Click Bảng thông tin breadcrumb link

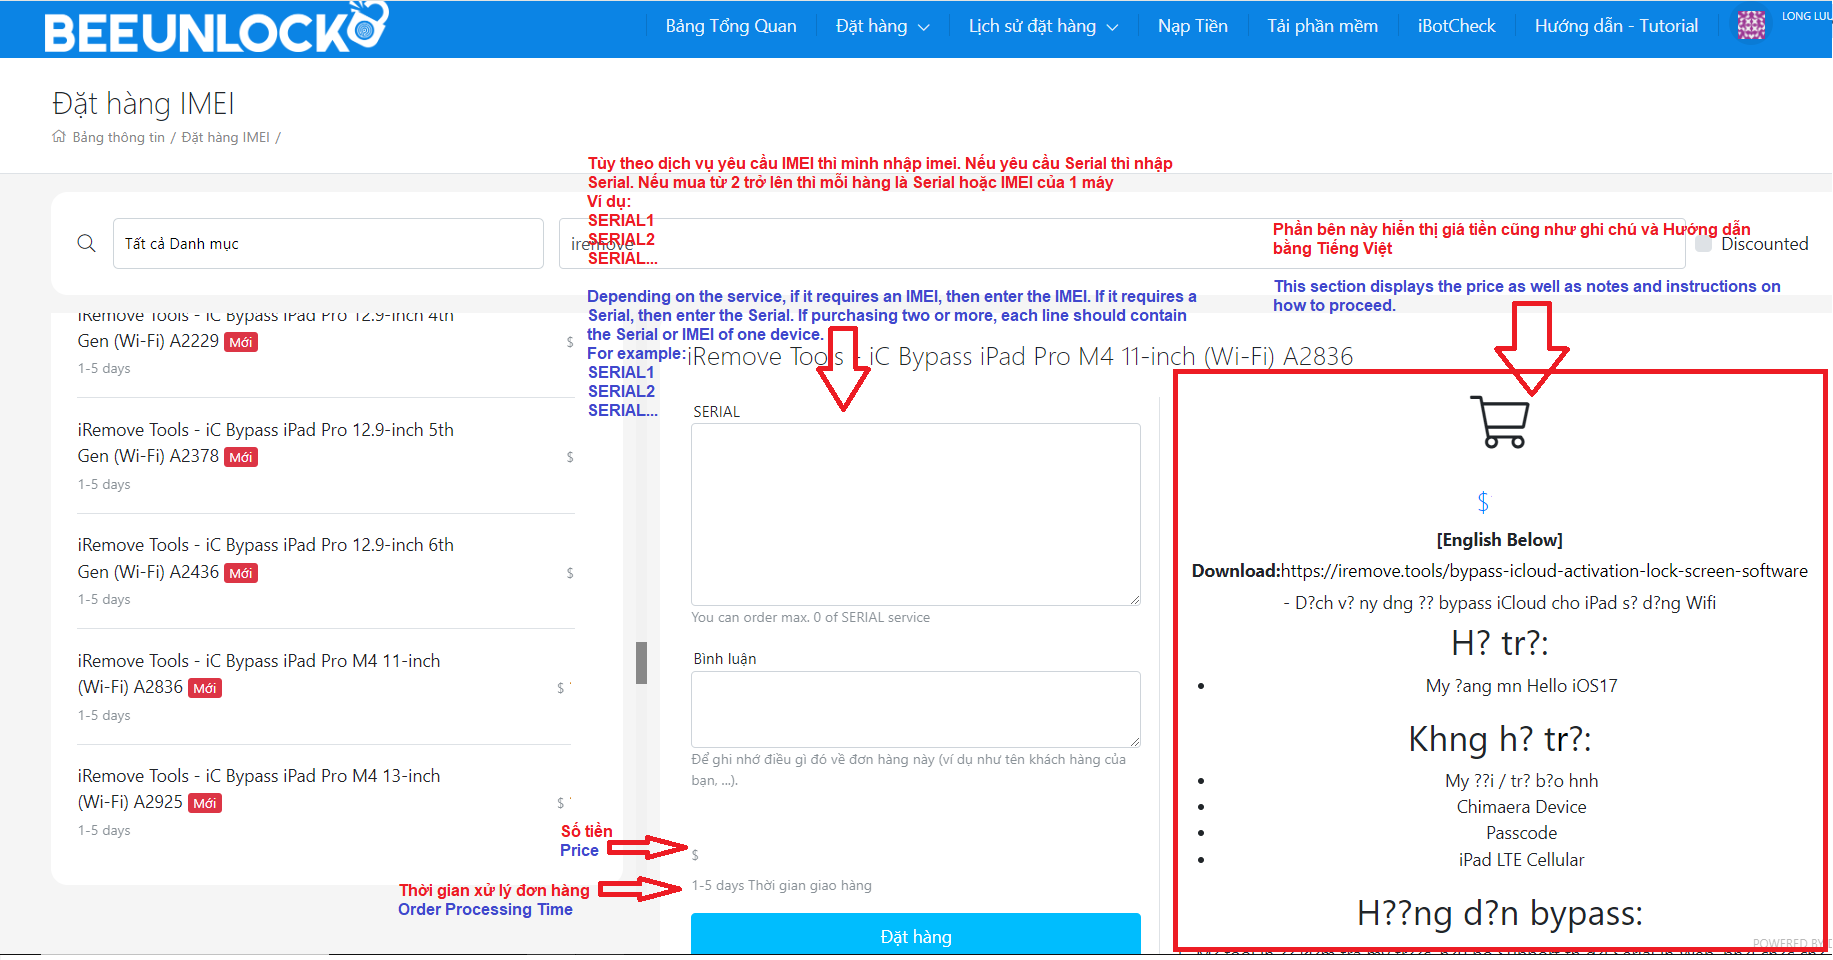point(118,137)
